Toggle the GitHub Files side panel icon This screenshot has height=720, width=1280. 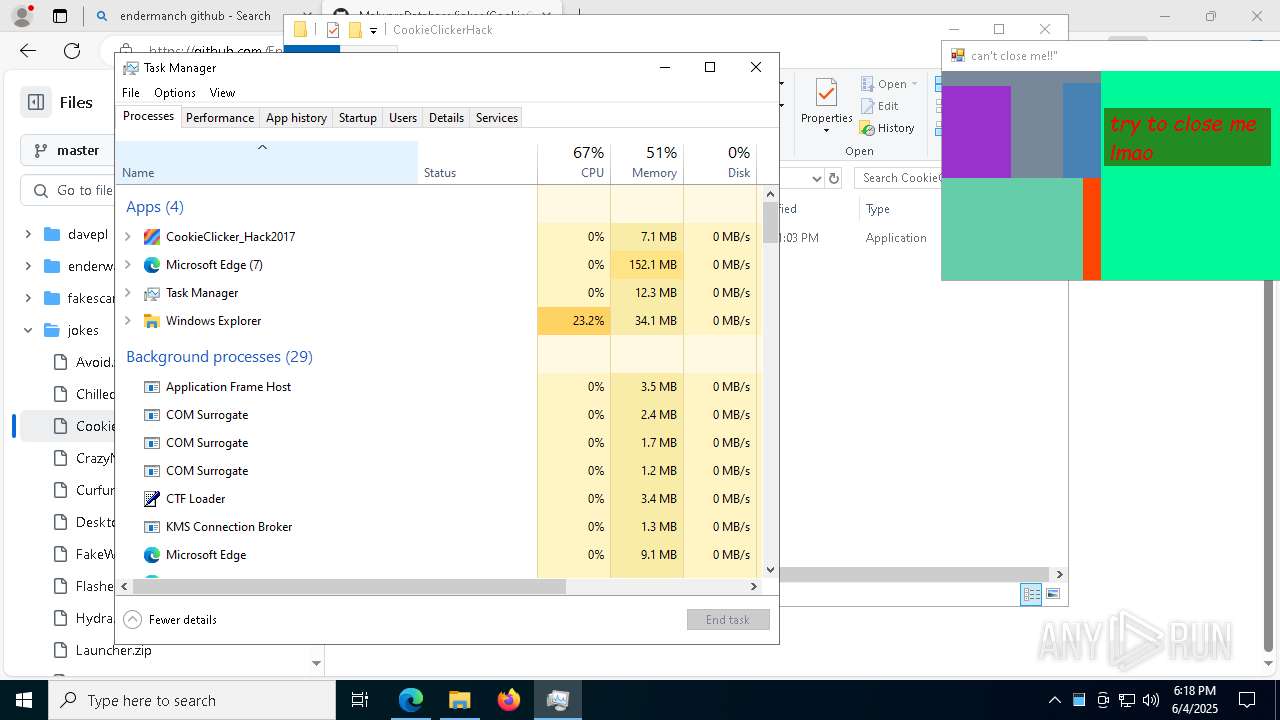[36, 102]
